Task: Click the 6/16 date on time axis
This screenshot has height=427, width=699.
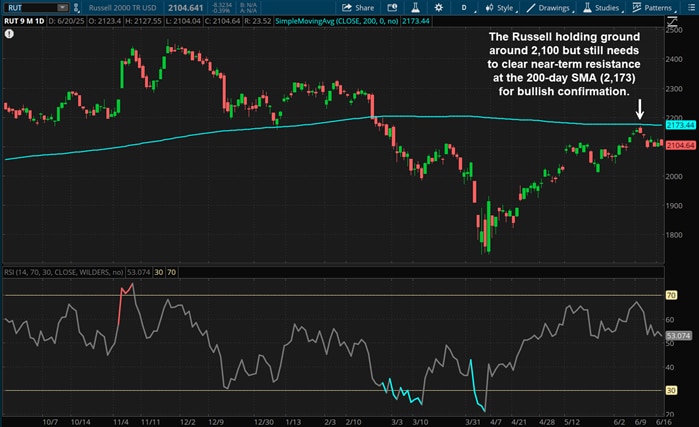Action: coord(663,422)
